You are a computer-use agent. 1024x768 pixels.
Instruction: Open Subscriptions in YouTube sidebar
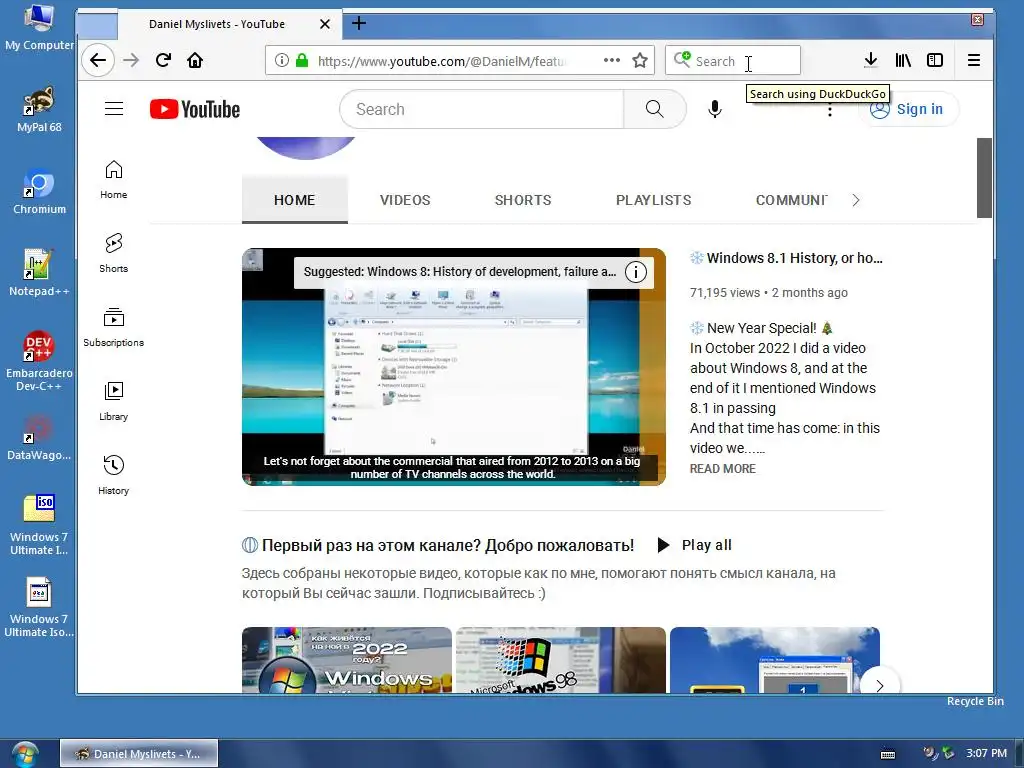pos(114,327)
